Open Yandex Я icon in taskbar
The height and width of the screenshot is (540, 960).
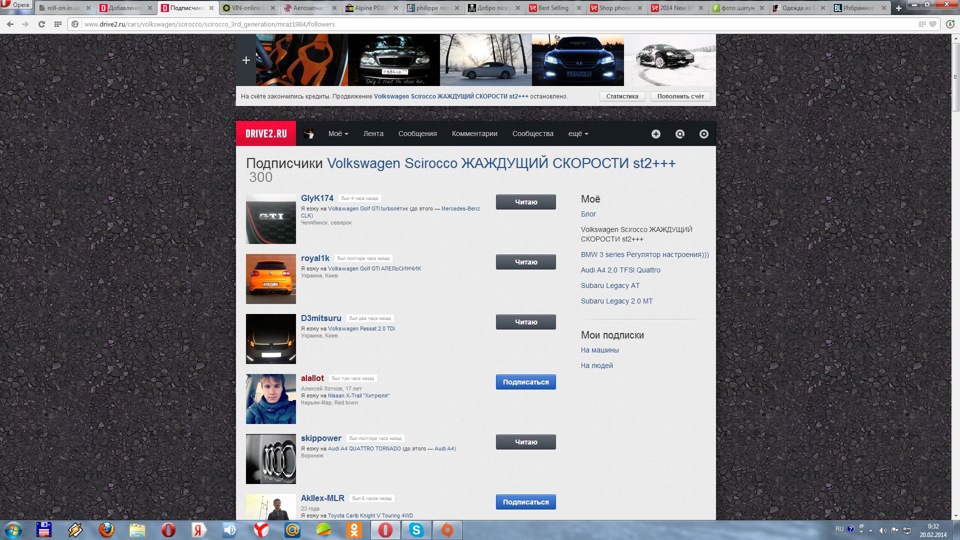[x=198, y=530]
